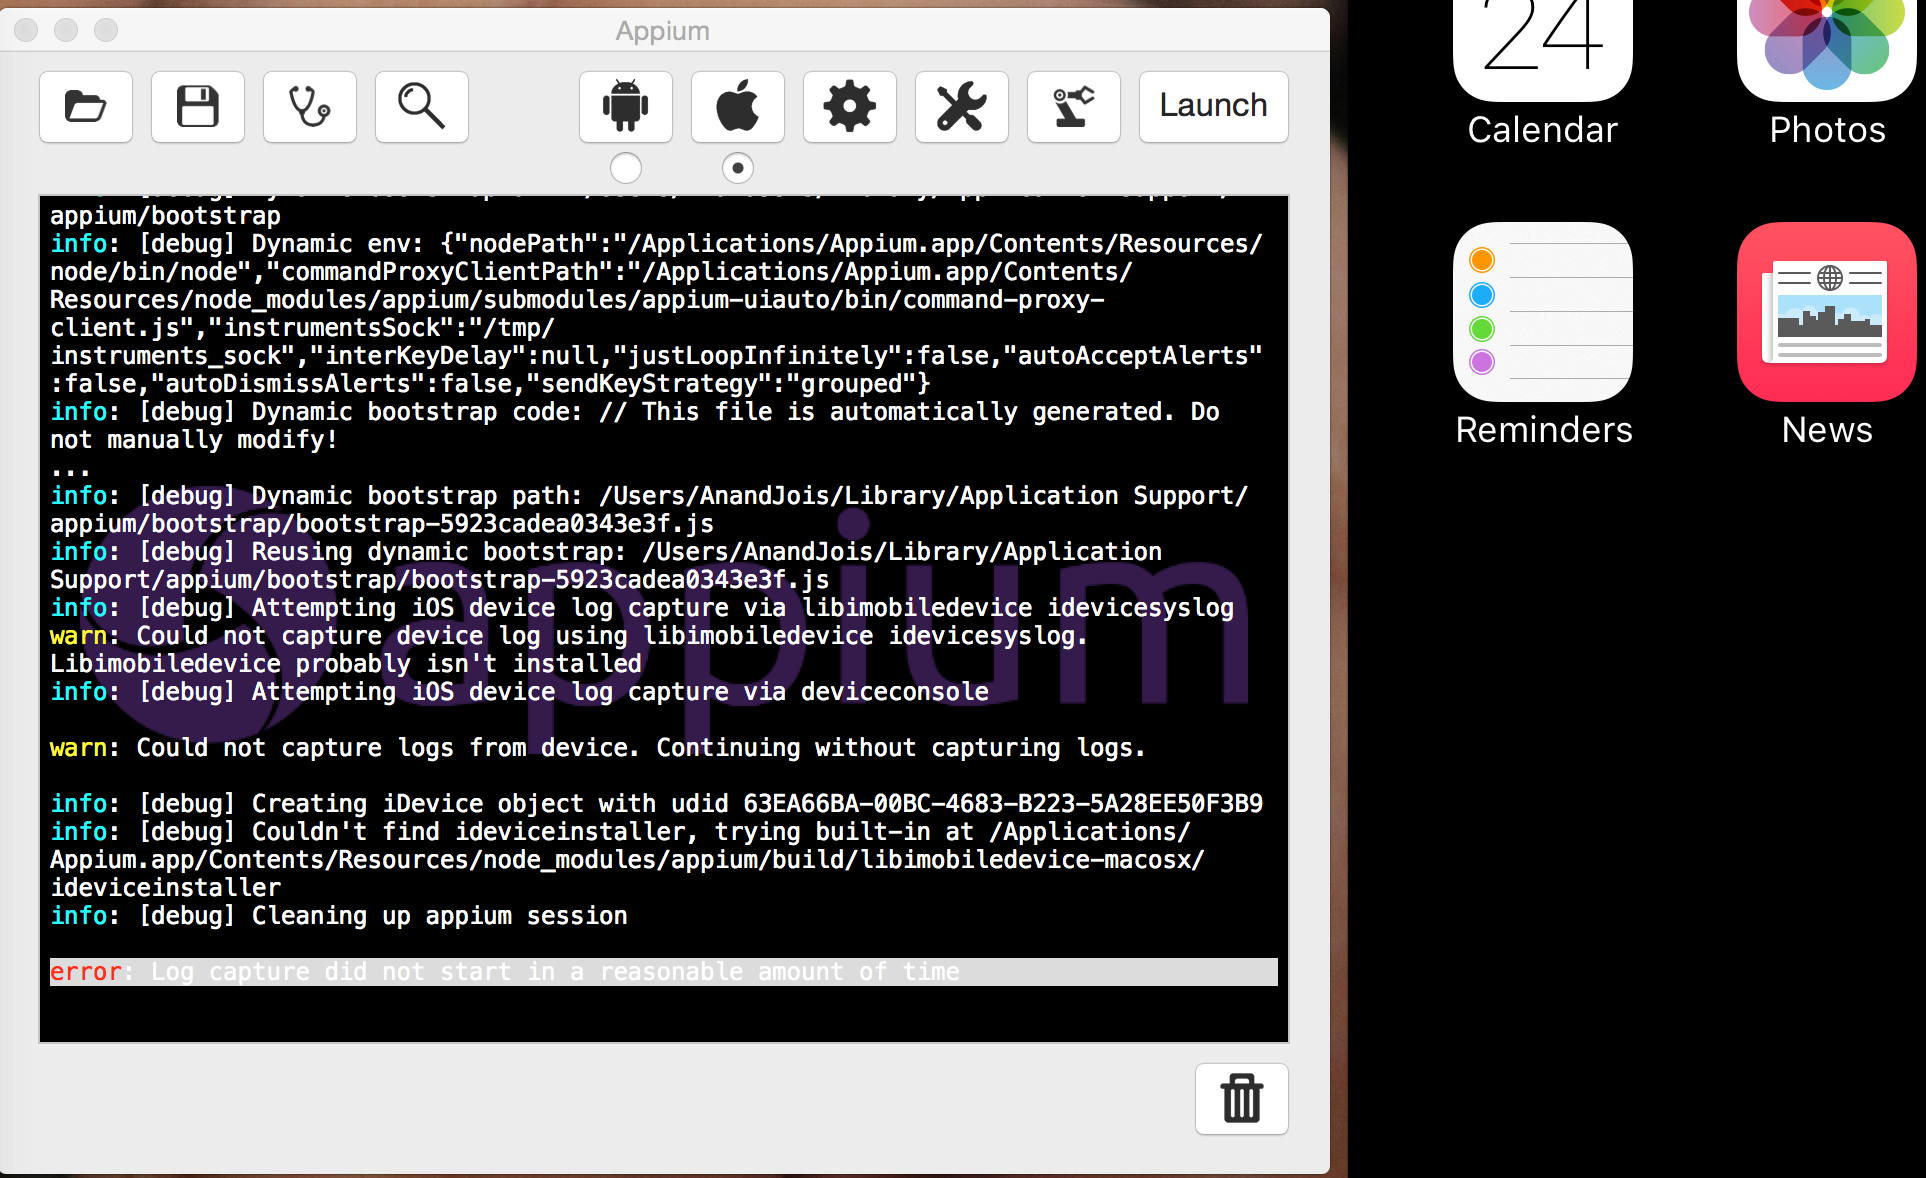Open Android settings robot icon

click(626, 106)
